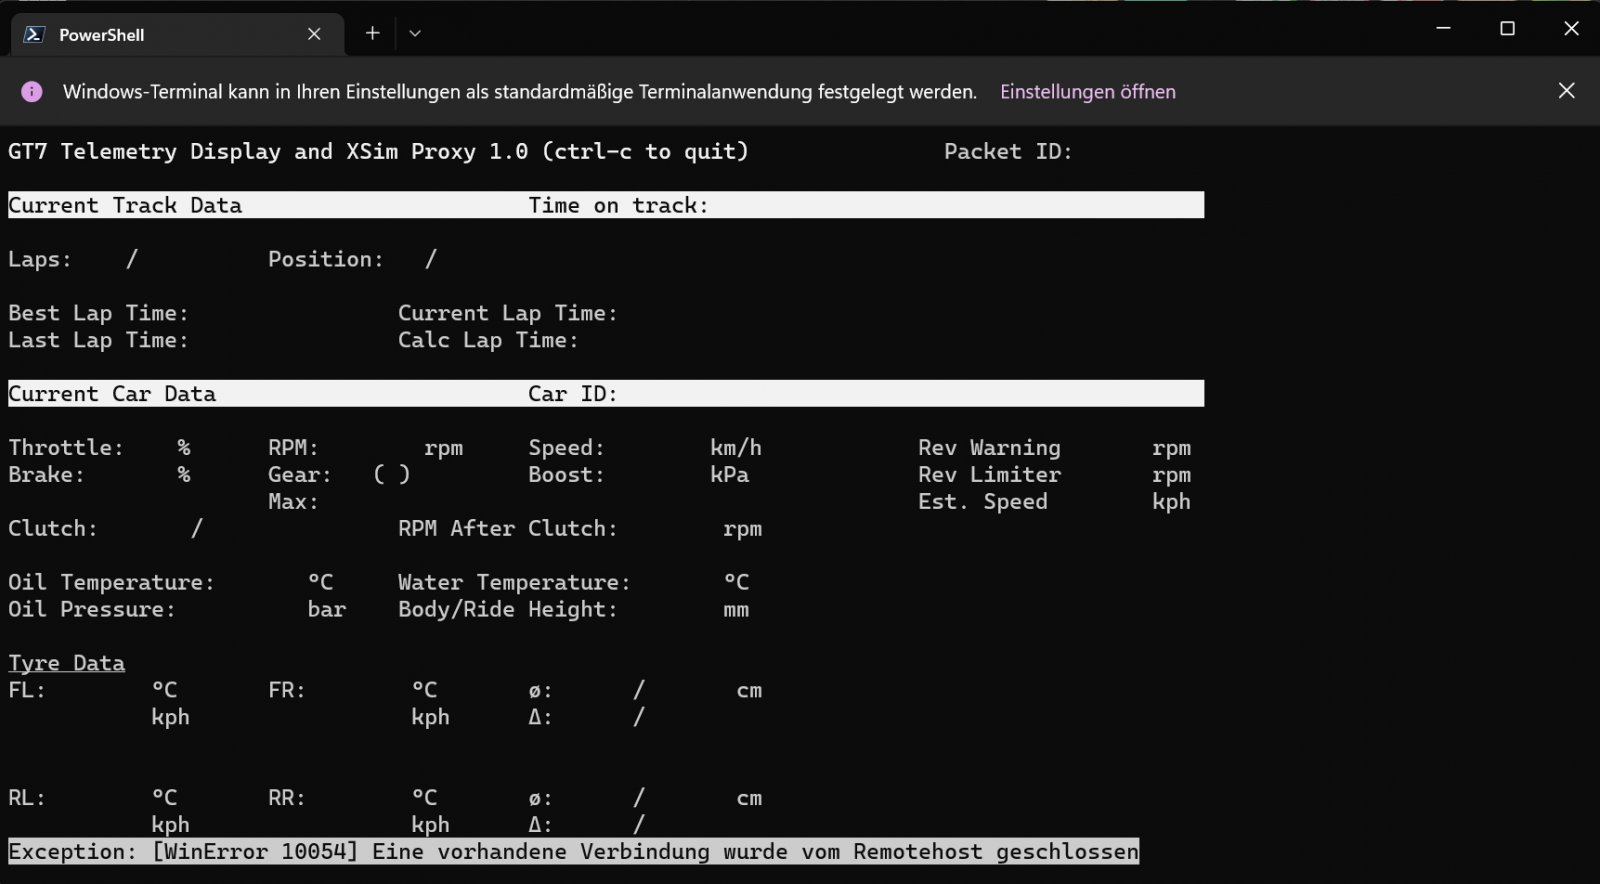Click the purple info icon in notification
This screenshot has height=884, width=1600.
click(x=32, y=92)
